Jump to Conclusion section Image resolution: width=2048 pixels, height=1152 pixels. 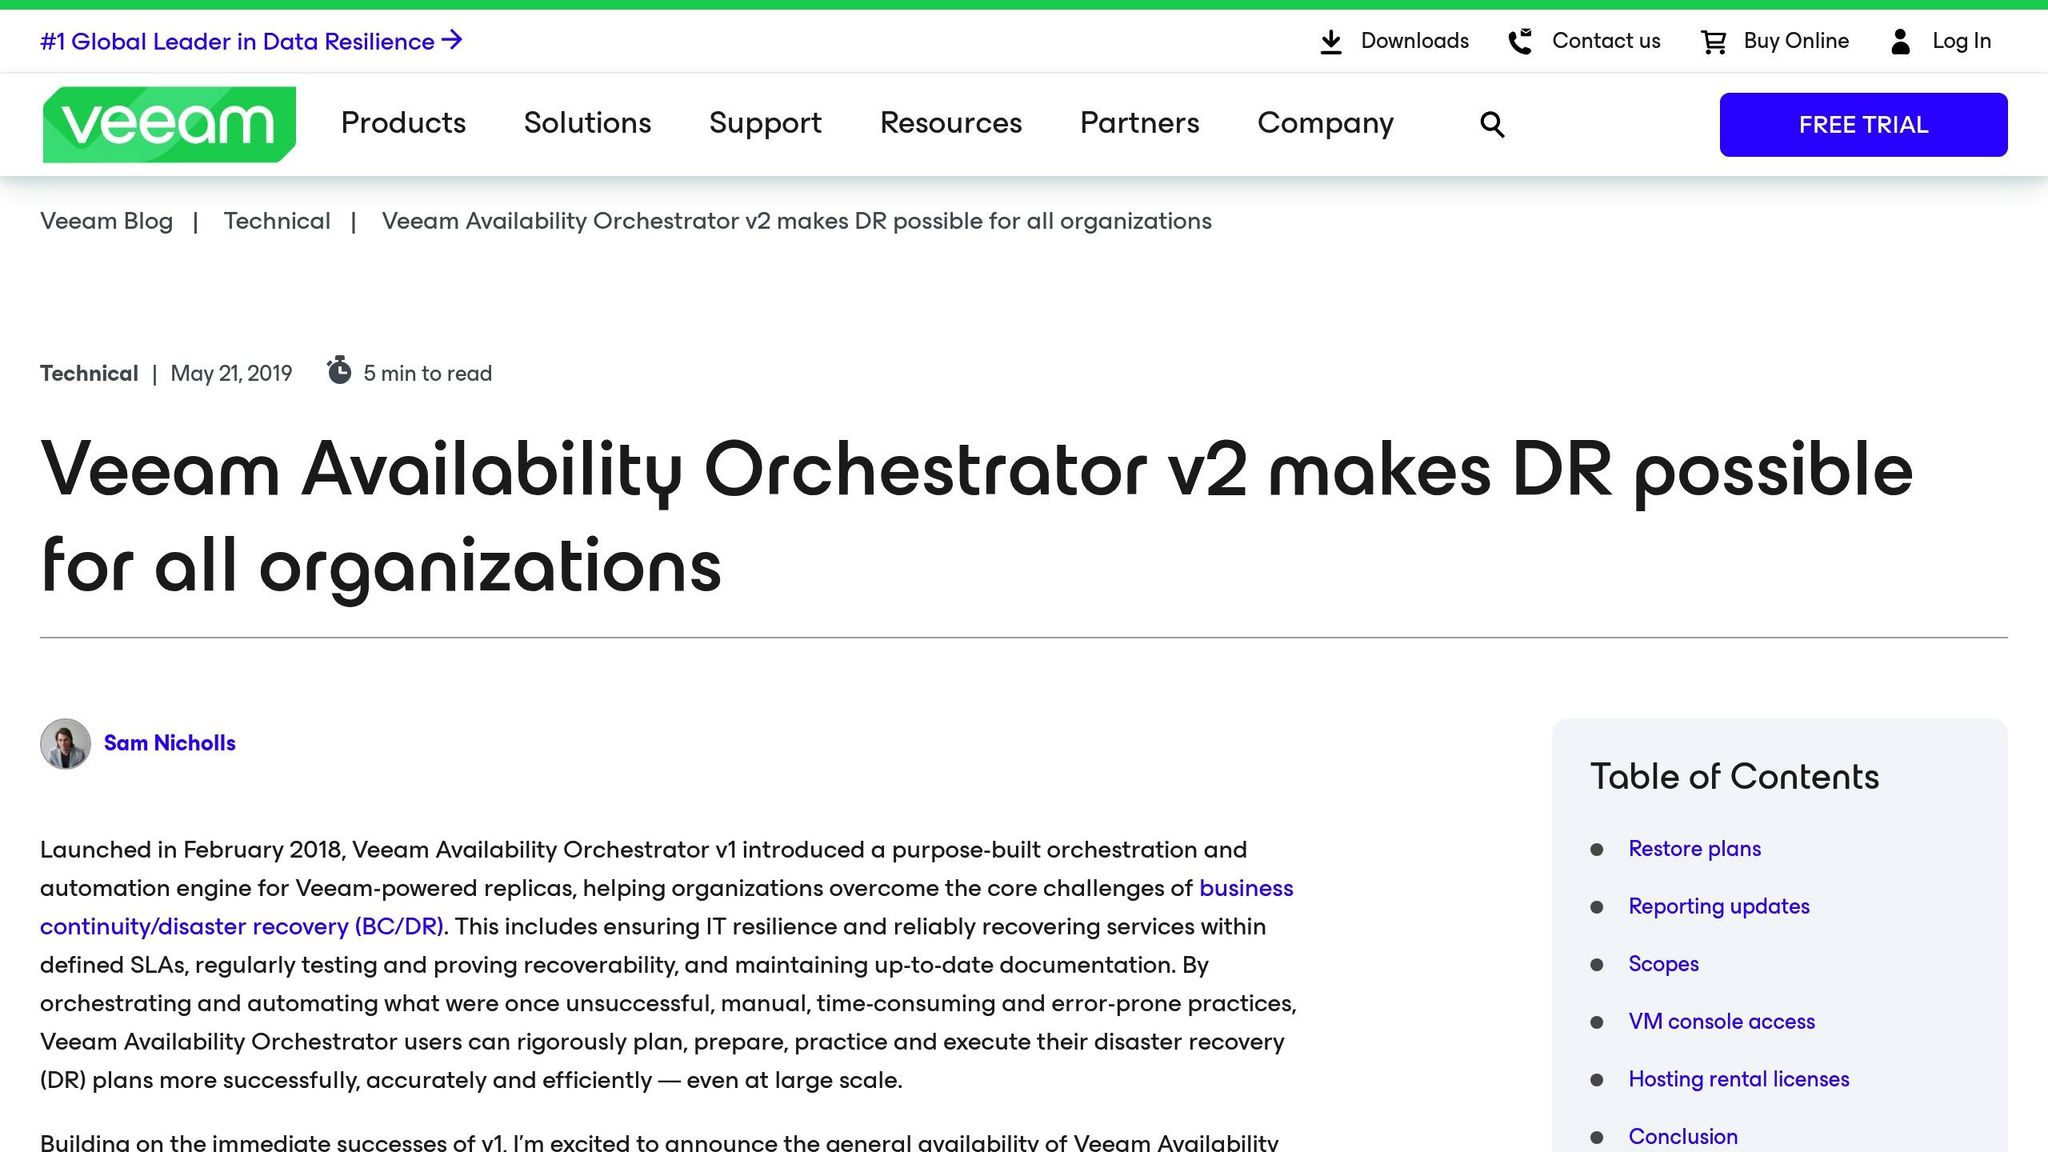(1683, 1137)
